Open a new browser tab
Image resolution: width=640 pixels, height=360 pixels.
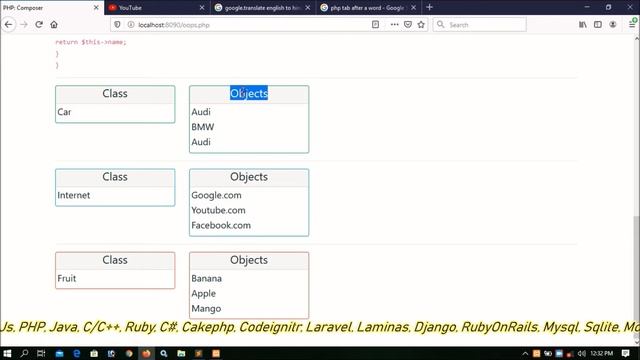(429, 7)
